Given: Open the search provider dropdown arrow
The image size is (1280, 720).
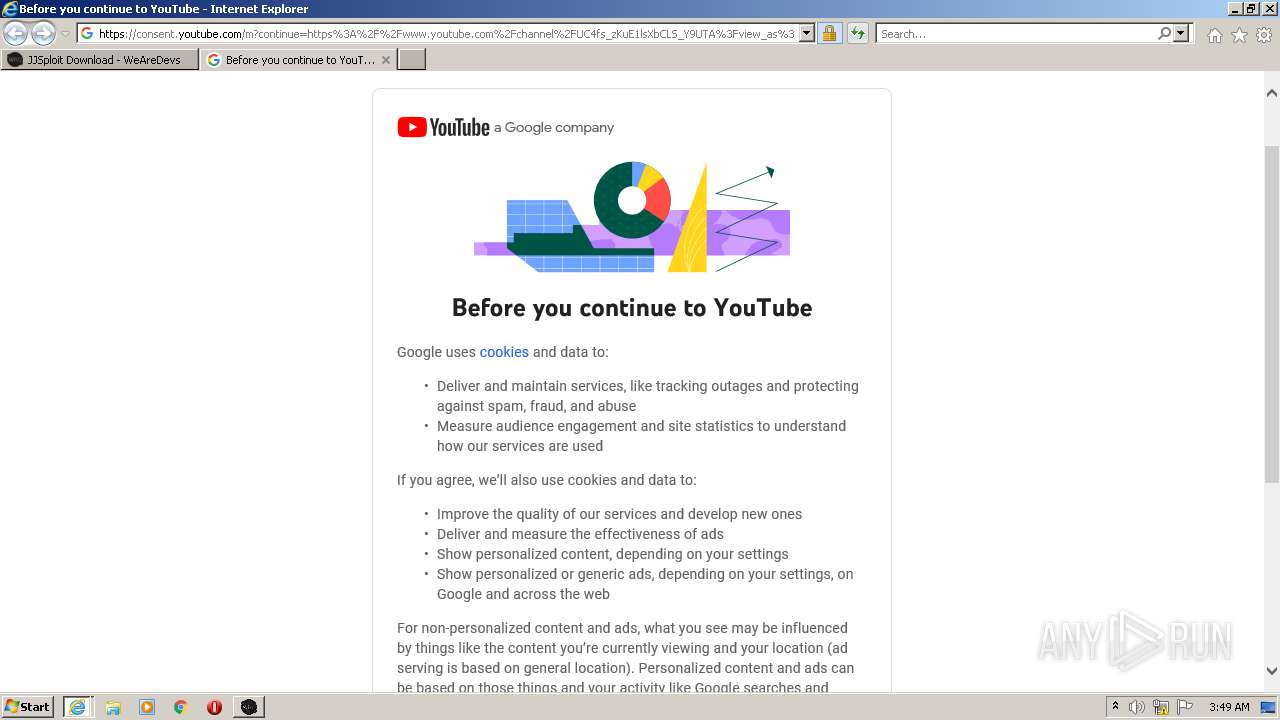Looking at the screenshot, I should 1181,33.
